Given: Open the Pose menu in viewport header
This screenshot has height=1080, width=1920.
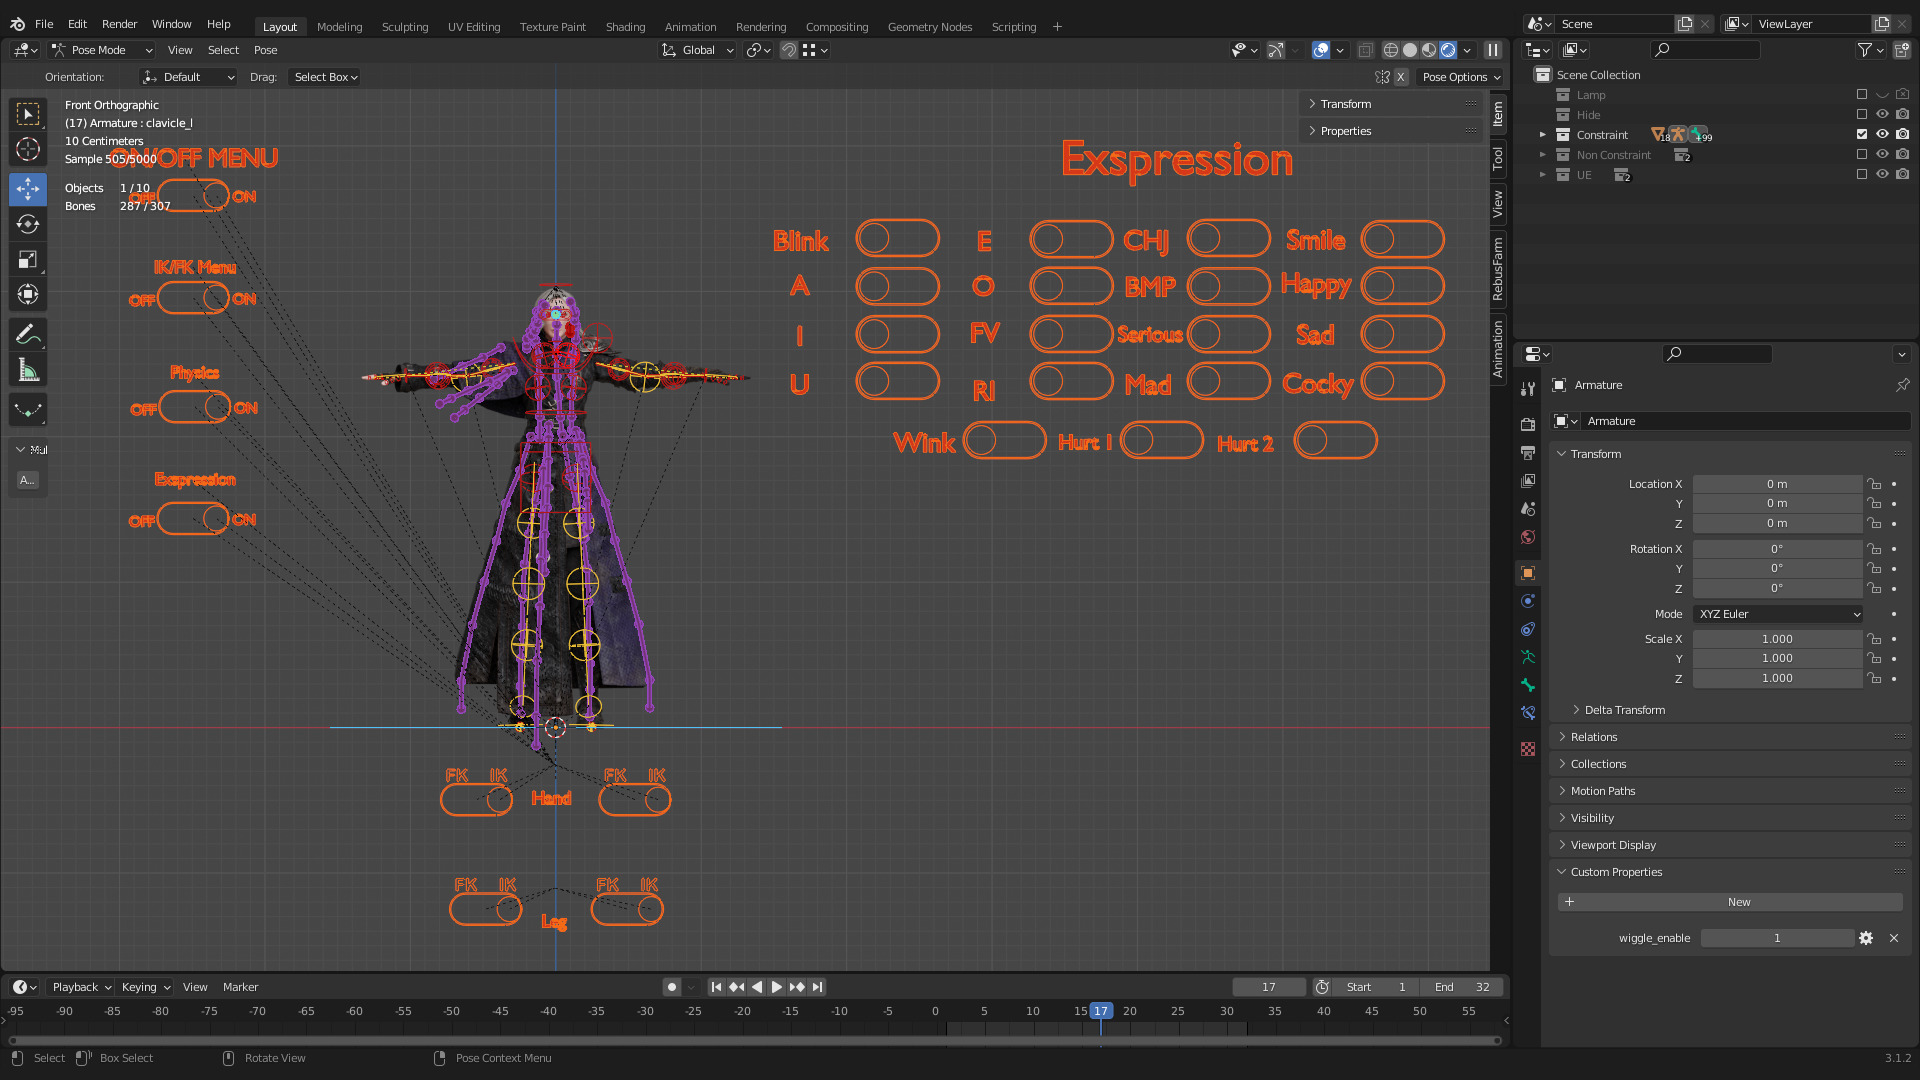Looking at the screenshot, I should (265, 50).
